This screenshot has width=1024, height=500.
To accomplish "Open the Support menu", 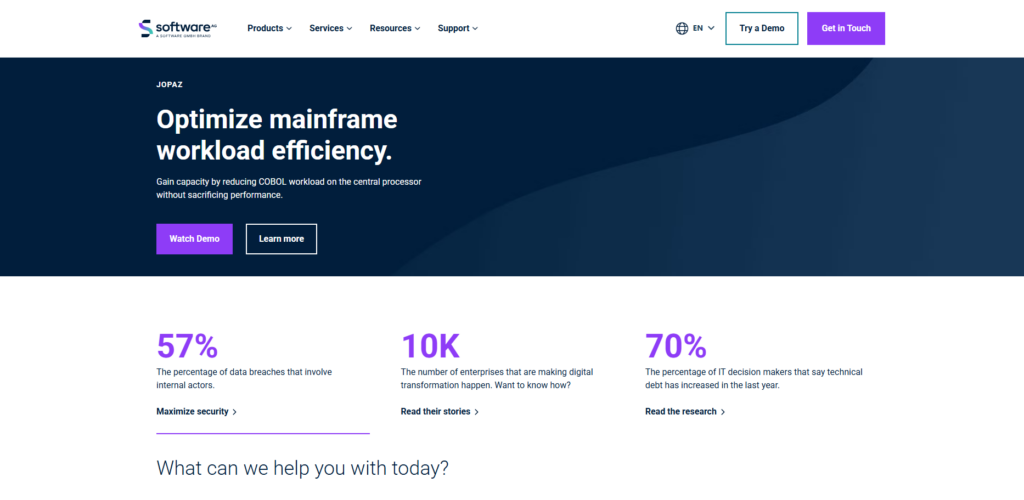I will click(x=458, y=28).
